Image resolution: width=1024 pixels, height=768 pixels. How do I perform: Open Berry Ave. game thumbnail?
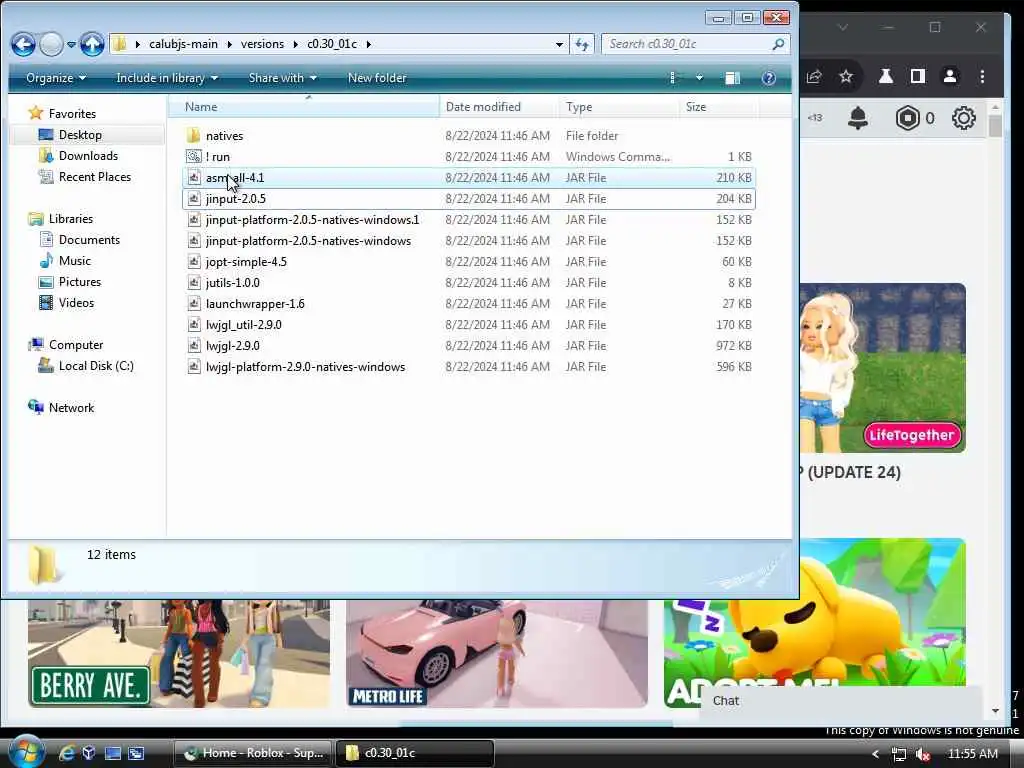pyautogui.click(x=178, y=654)
